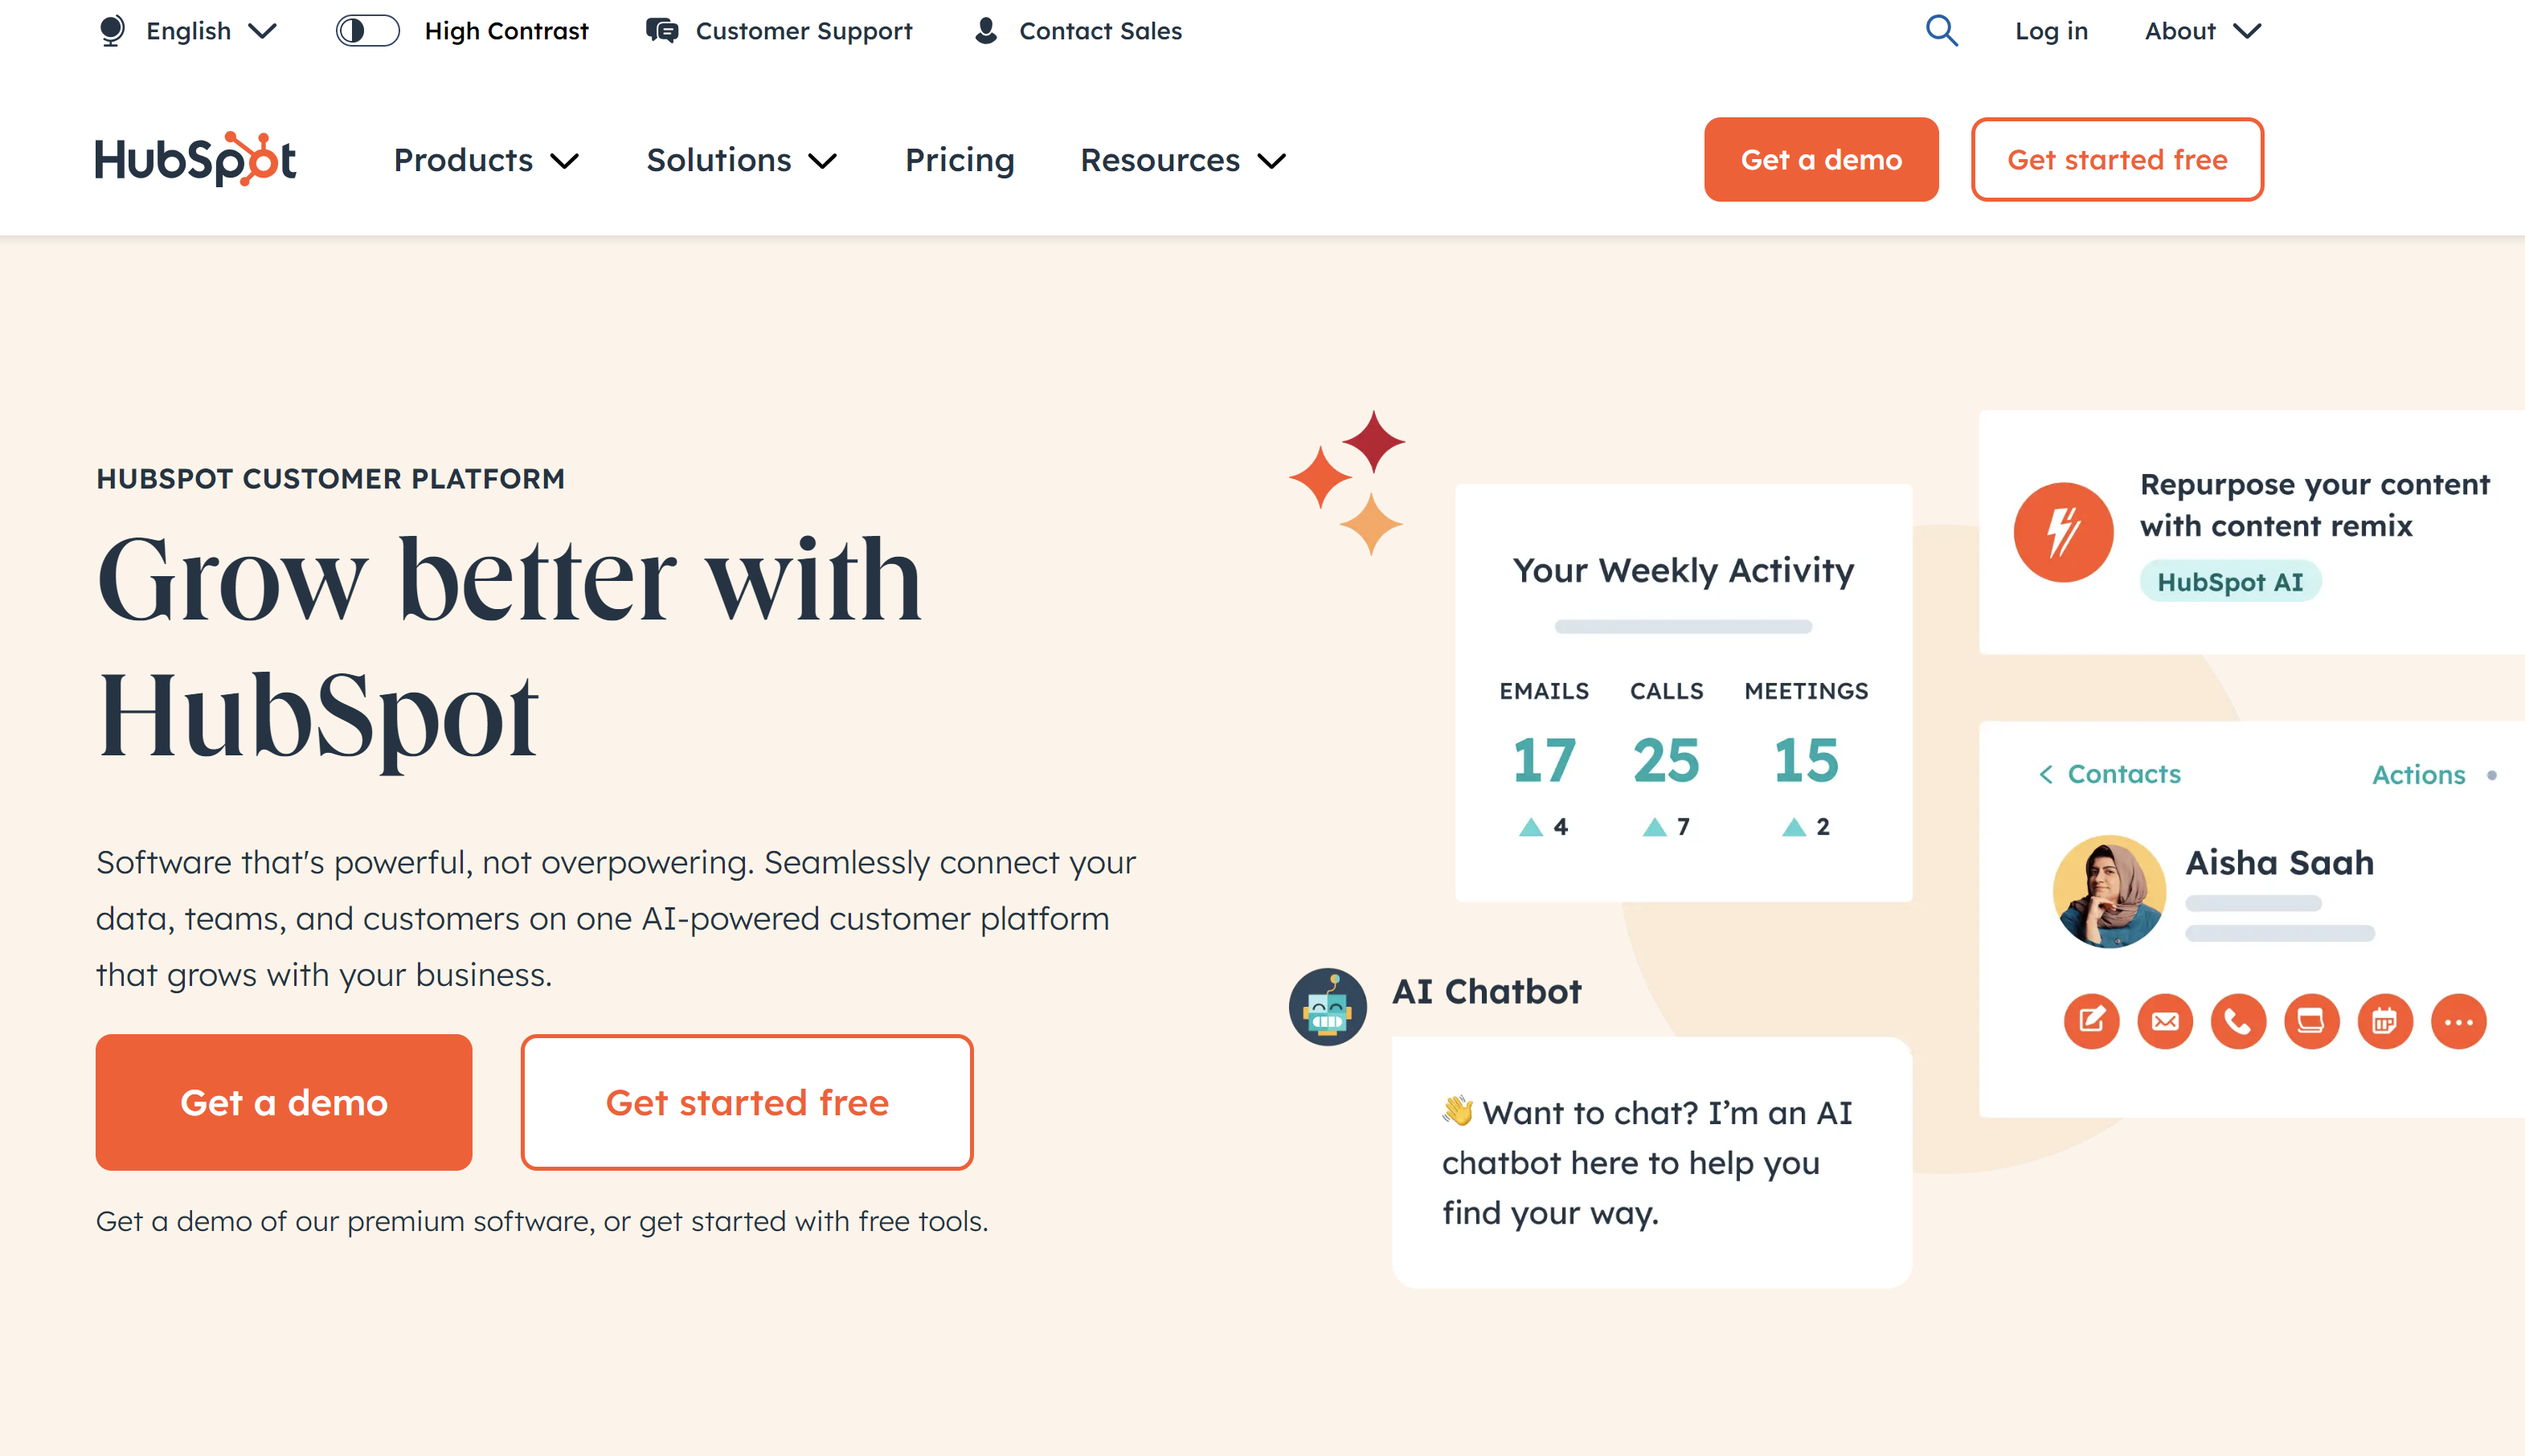Click the calendar meeting icon on the contact card
The image size is (2525, 1456).
2385,1021
